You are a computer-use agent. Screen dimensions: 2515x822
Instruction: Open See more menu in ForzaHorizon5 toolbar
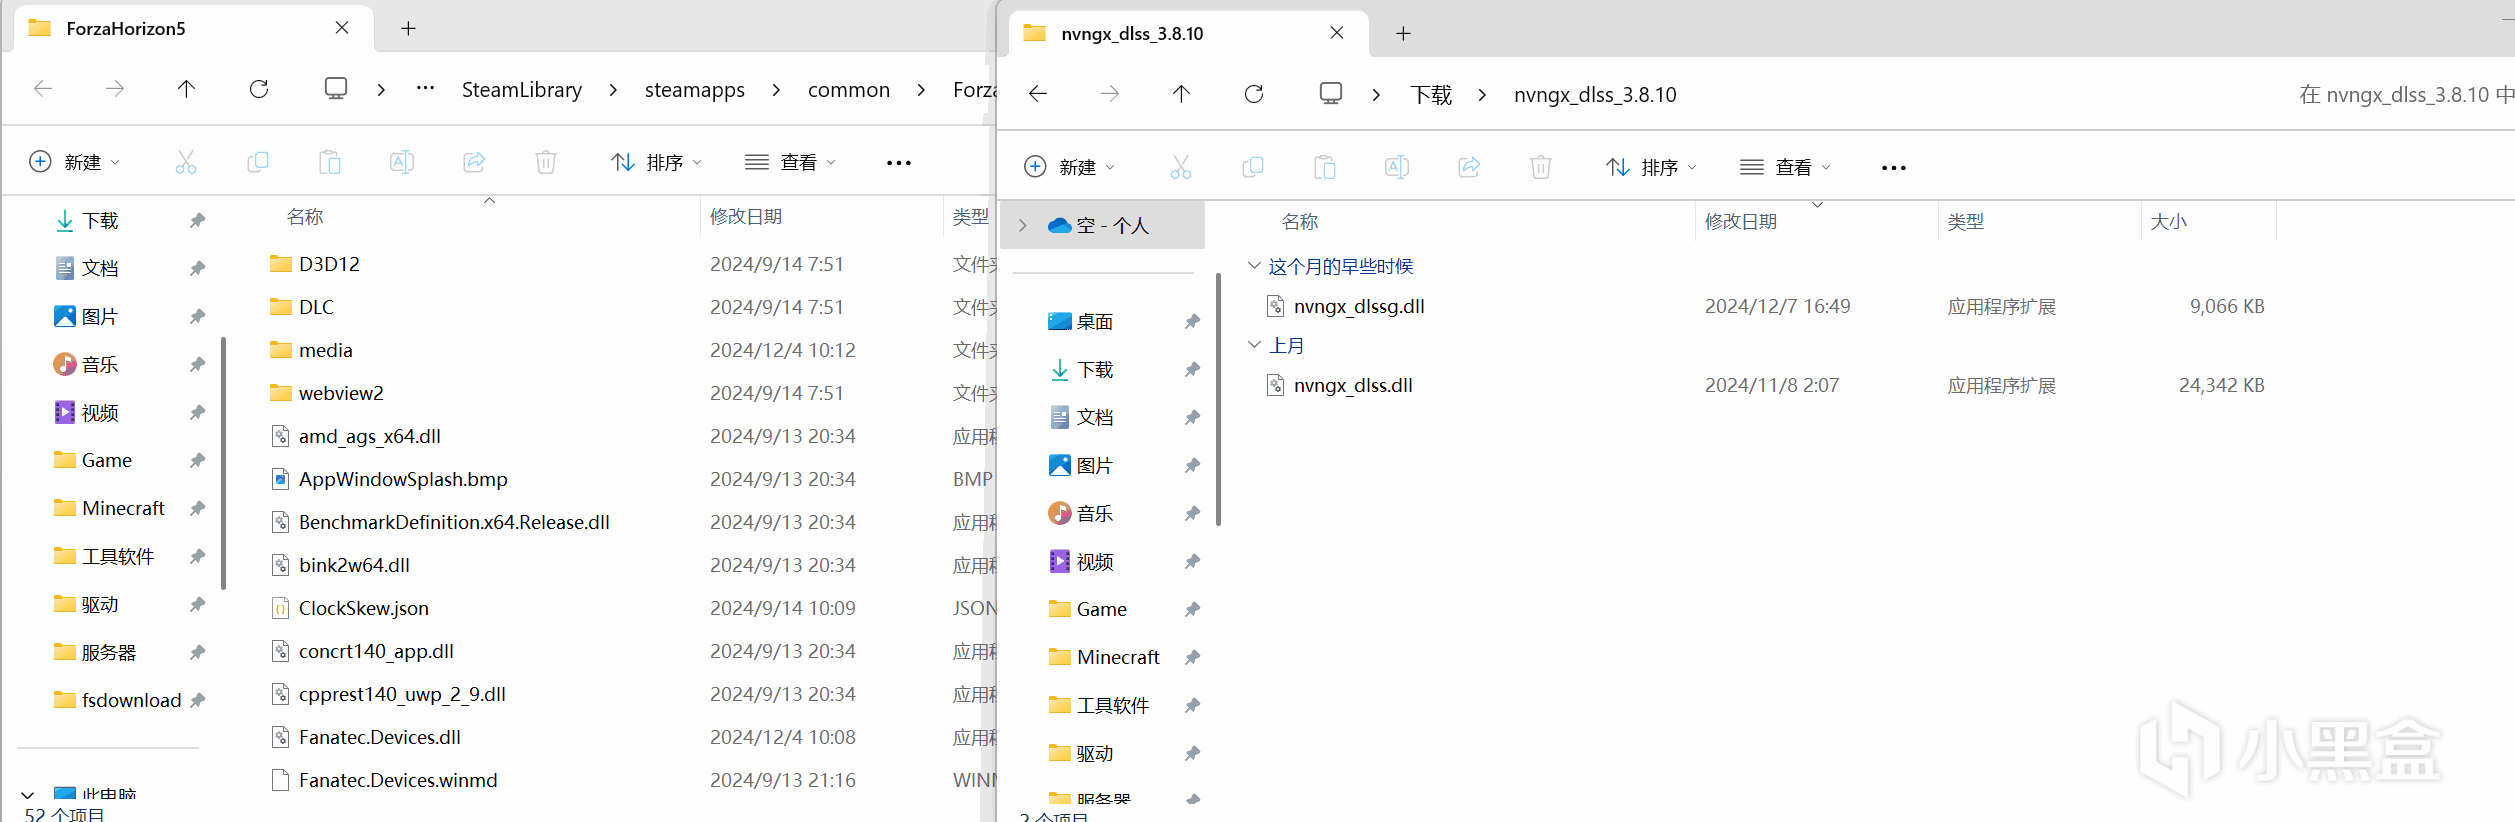tap(899, 163)
